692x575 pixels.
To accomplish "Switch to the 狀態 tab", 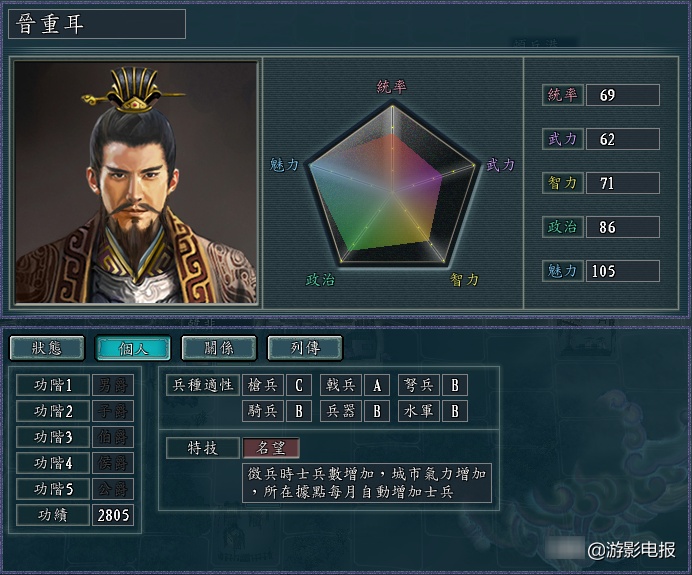I will point(47,348).
